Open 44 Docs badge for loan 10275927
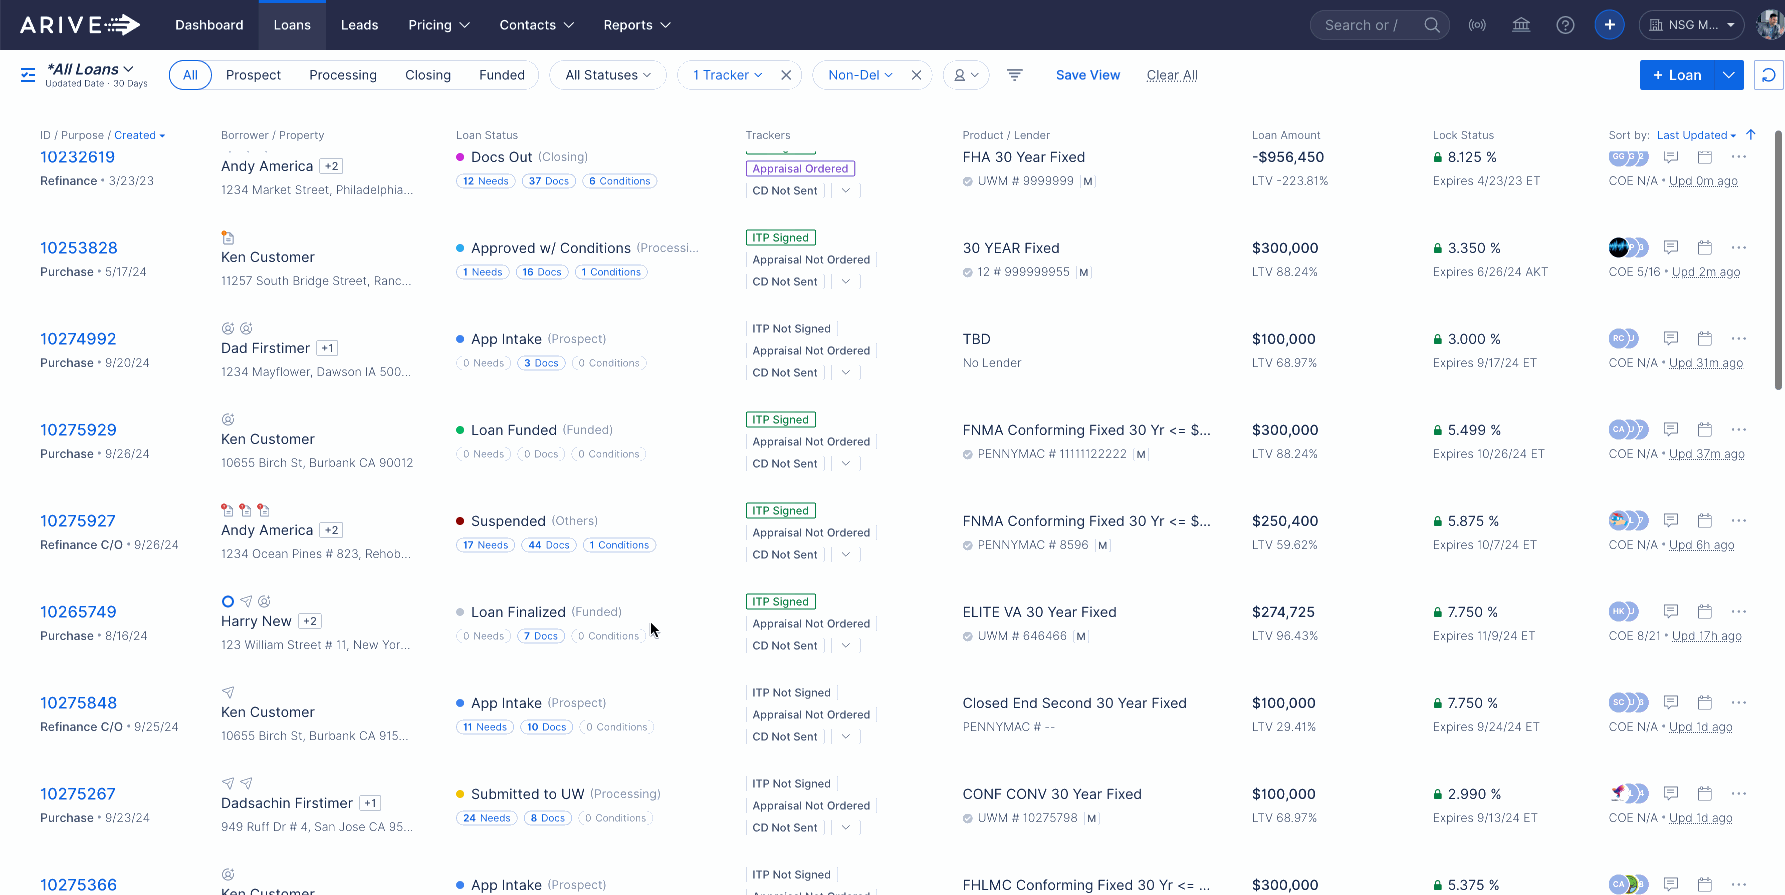This screenshot has height=895, width=1785. (x=549, y=545)
